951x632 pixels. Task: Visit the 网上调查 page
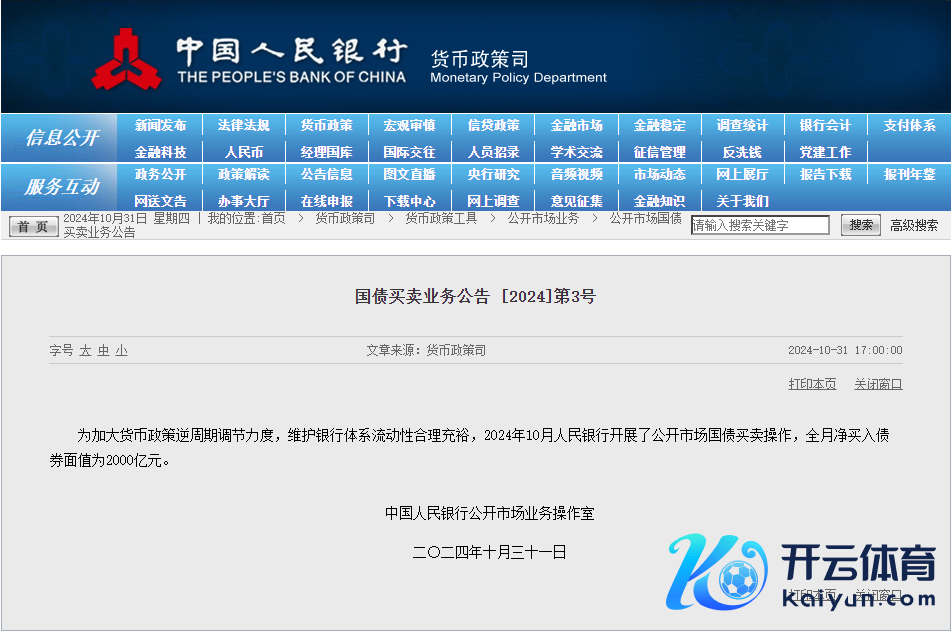click(493, 201)
